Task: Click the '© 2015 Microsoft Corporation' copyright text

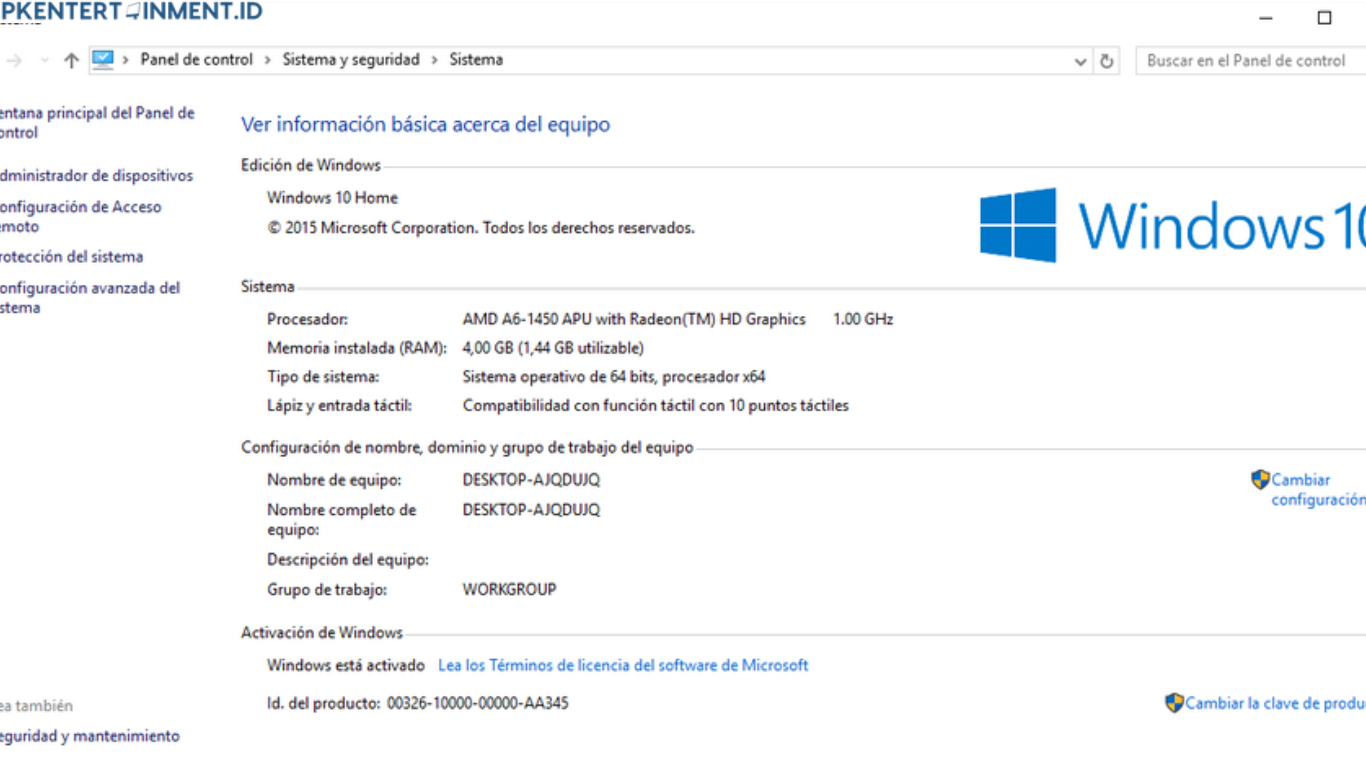Action: tap(481, 228)
